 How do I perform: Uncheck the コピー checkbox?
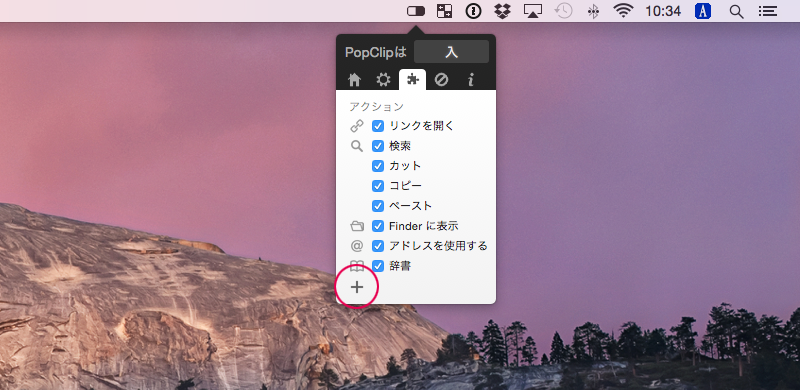click(x=378, y=186)
